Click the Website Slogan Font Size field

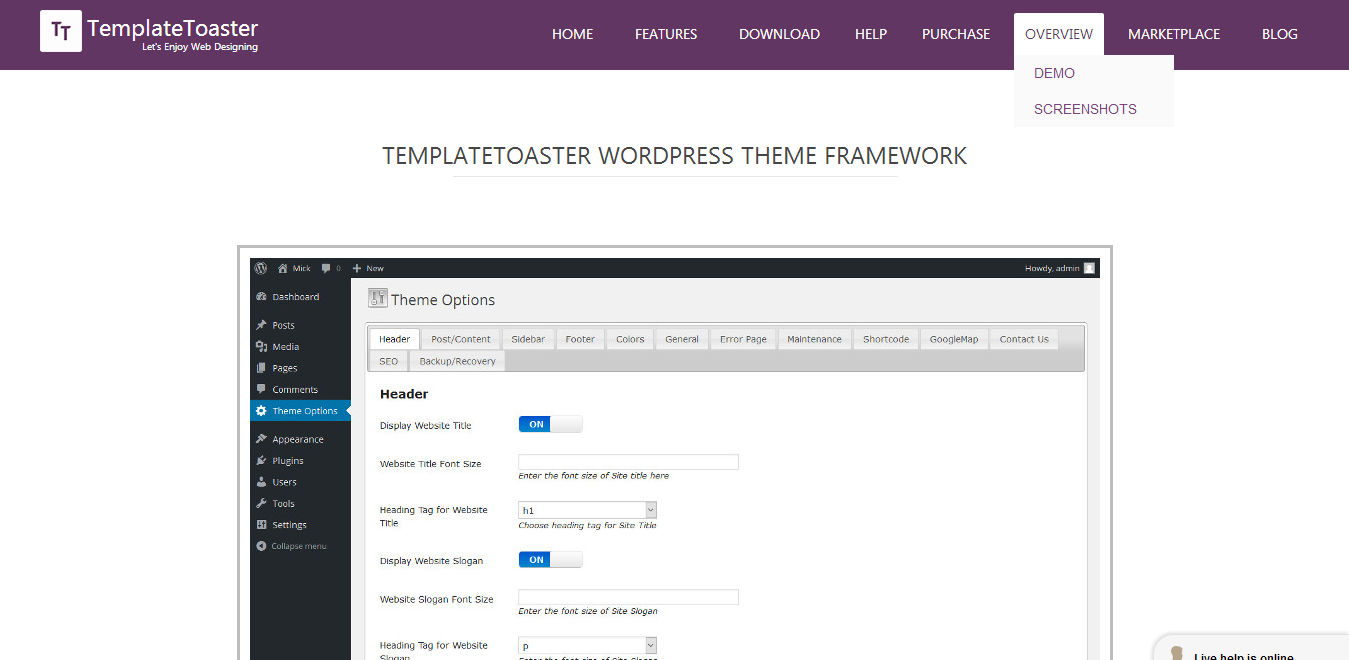[x=628, y=597]
